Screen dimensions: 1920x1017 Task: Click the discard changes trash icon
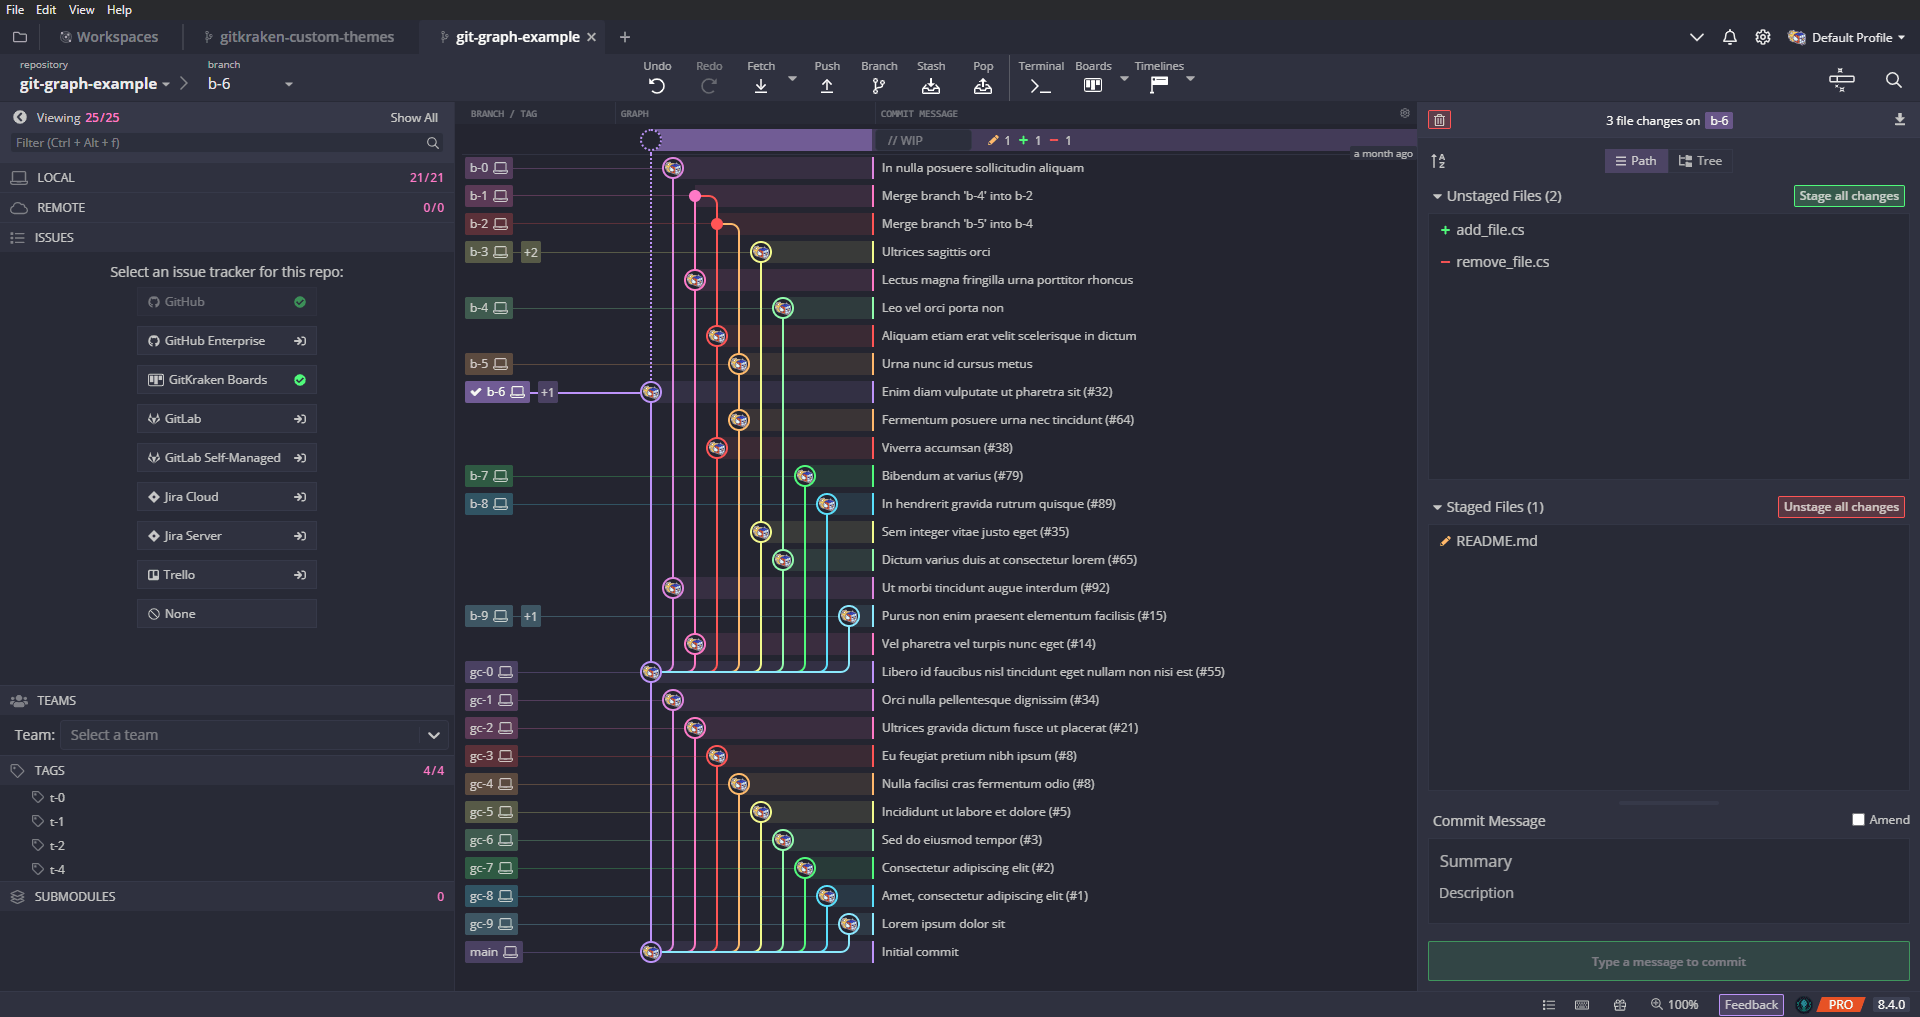click(1440, 119)
